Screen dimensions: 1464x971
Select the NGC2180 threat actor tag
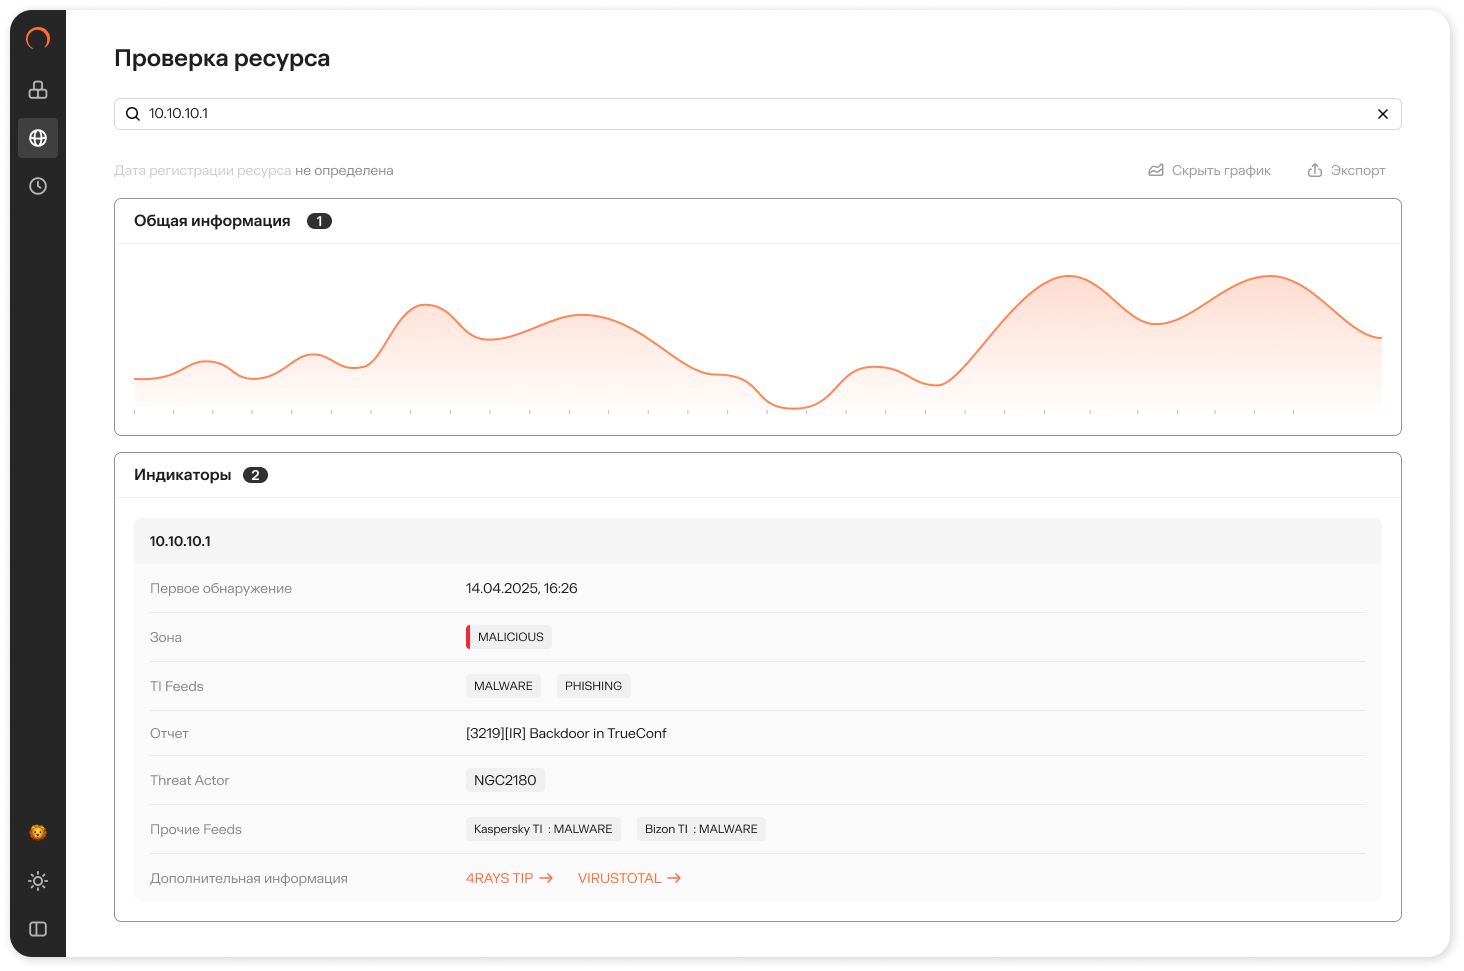coord(505,780)
